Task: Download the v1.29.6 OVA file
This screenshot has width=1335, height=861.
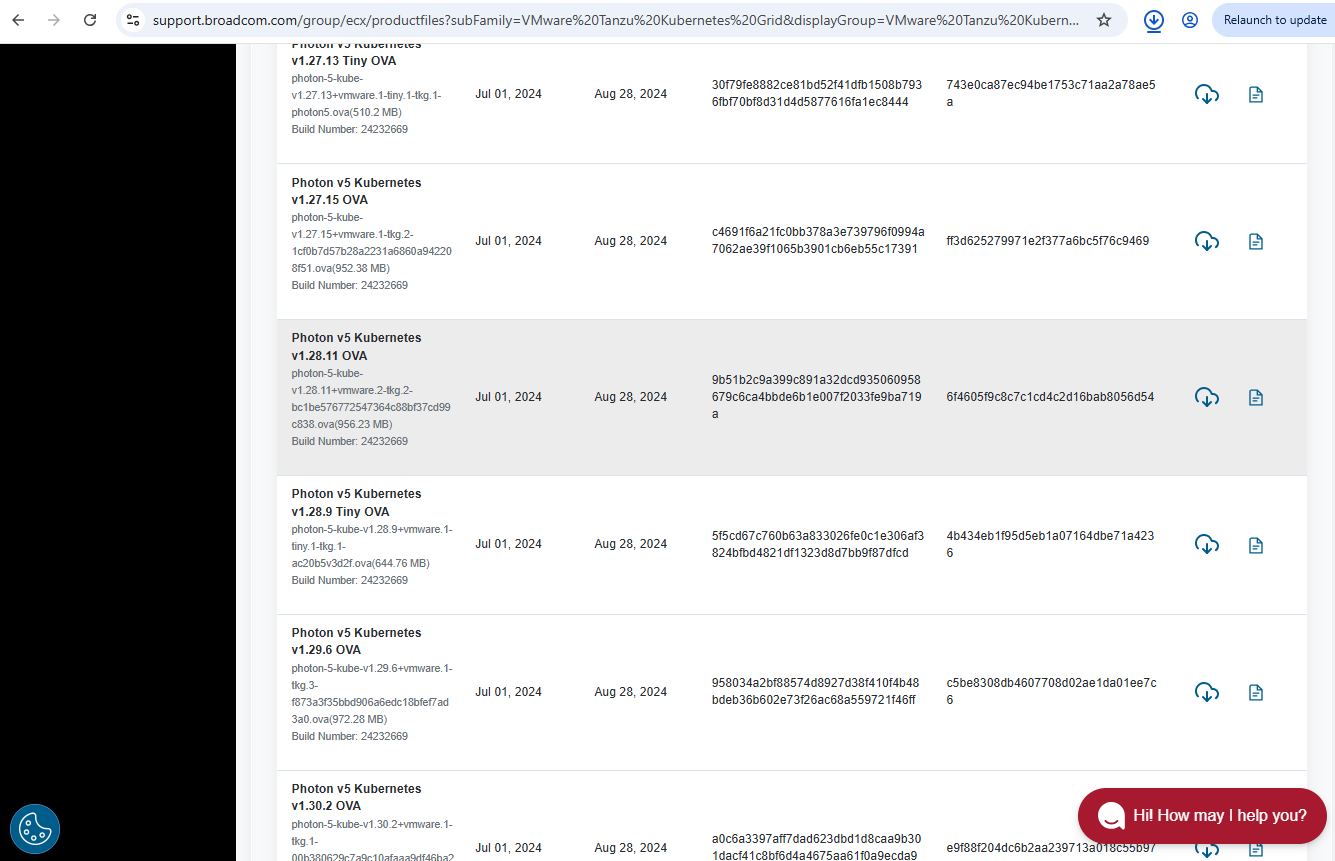Action: pyautogui.click(x=1207, y=693)
